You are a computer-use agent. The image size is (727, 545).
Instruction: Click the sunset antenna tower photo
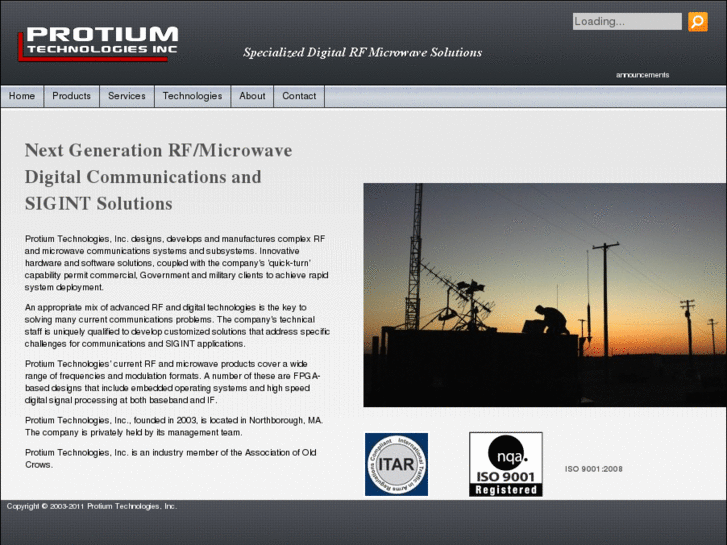point(545,295)
